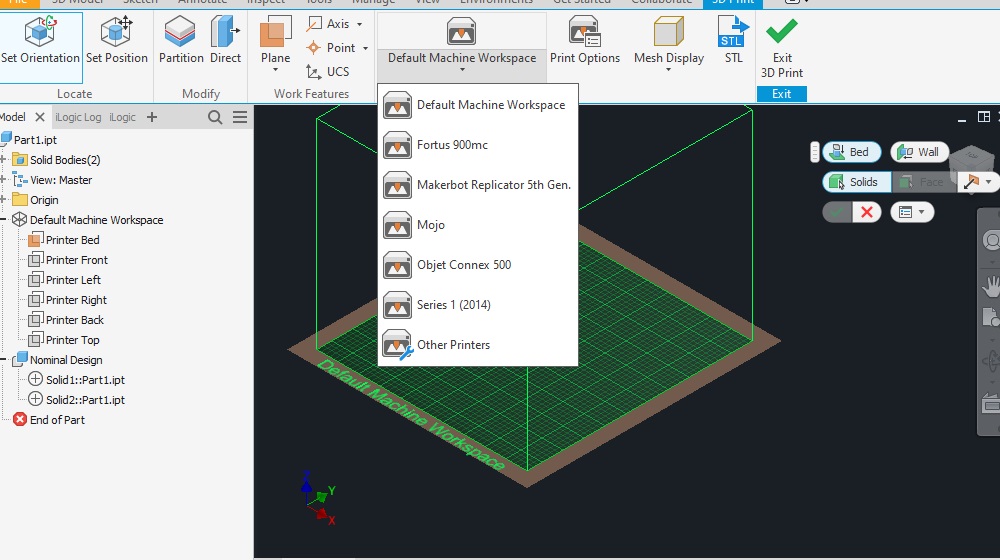Open the browser panel hamburger menu

(x=240, y=117)
